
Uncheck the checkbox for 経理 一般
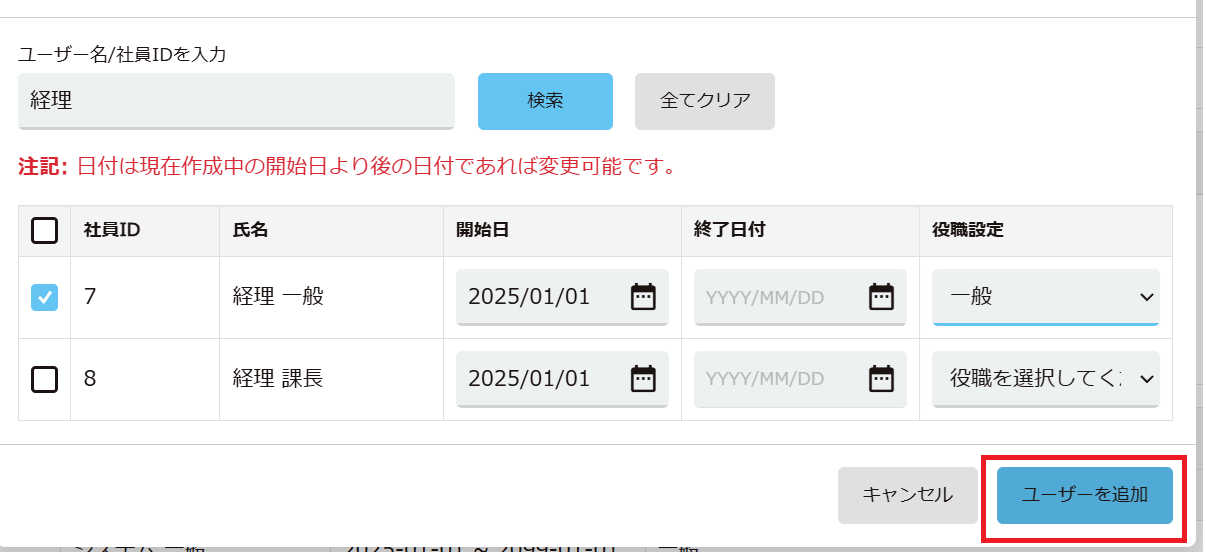pos(45,297)
